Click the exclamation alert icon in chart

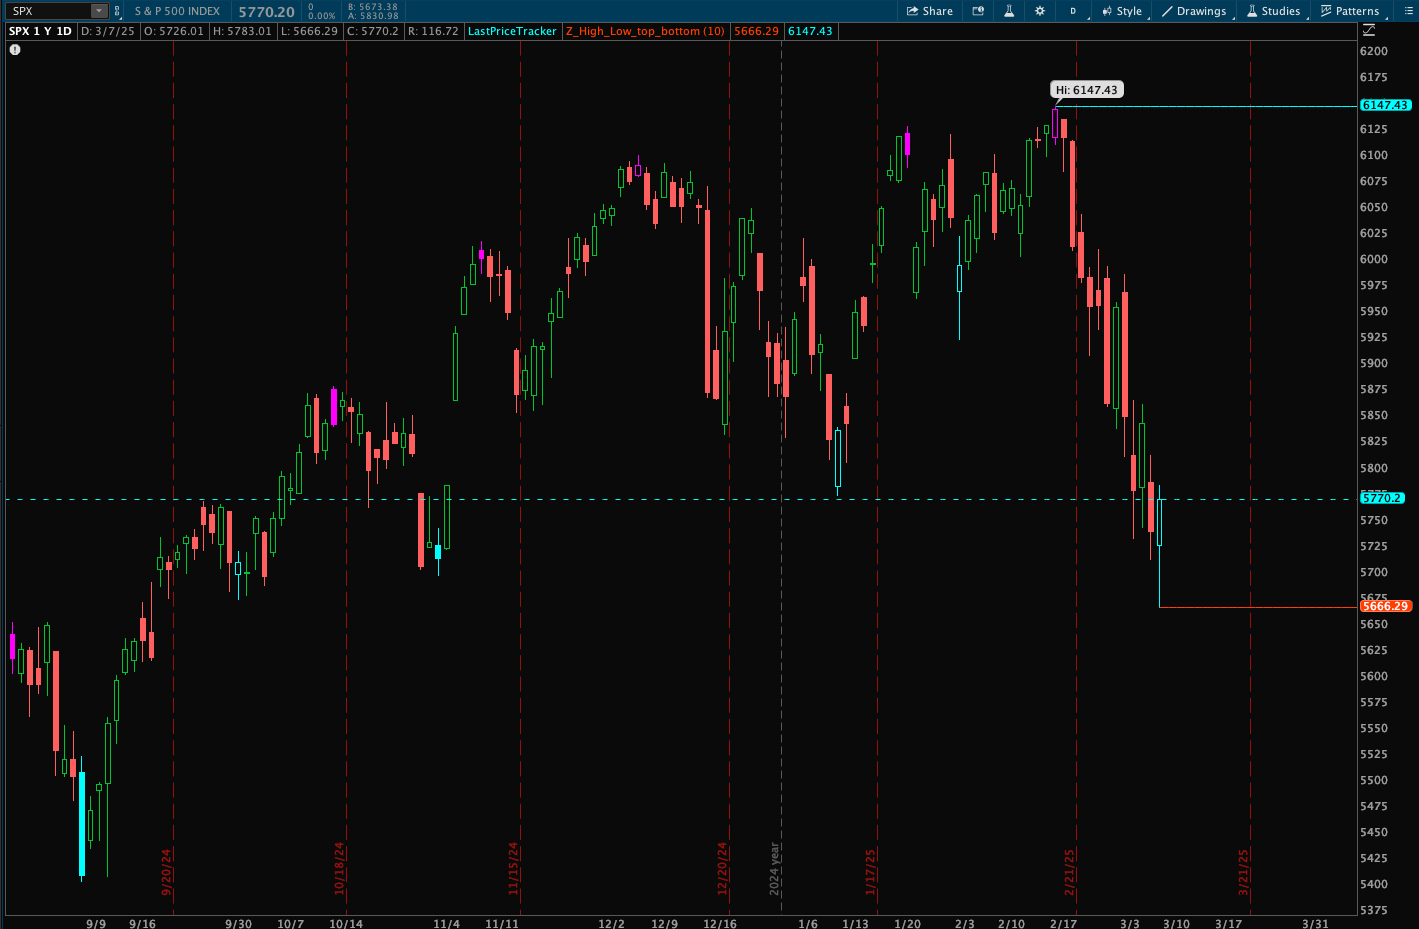pos(15,49)
